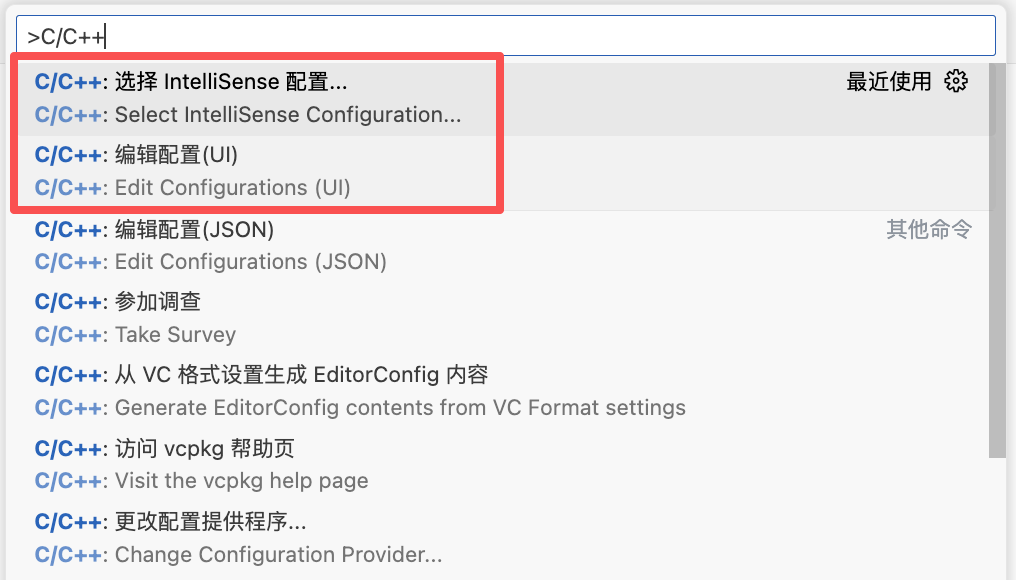Click the 最近使用 label
The image size is (1016, 580).
(888, 82)
